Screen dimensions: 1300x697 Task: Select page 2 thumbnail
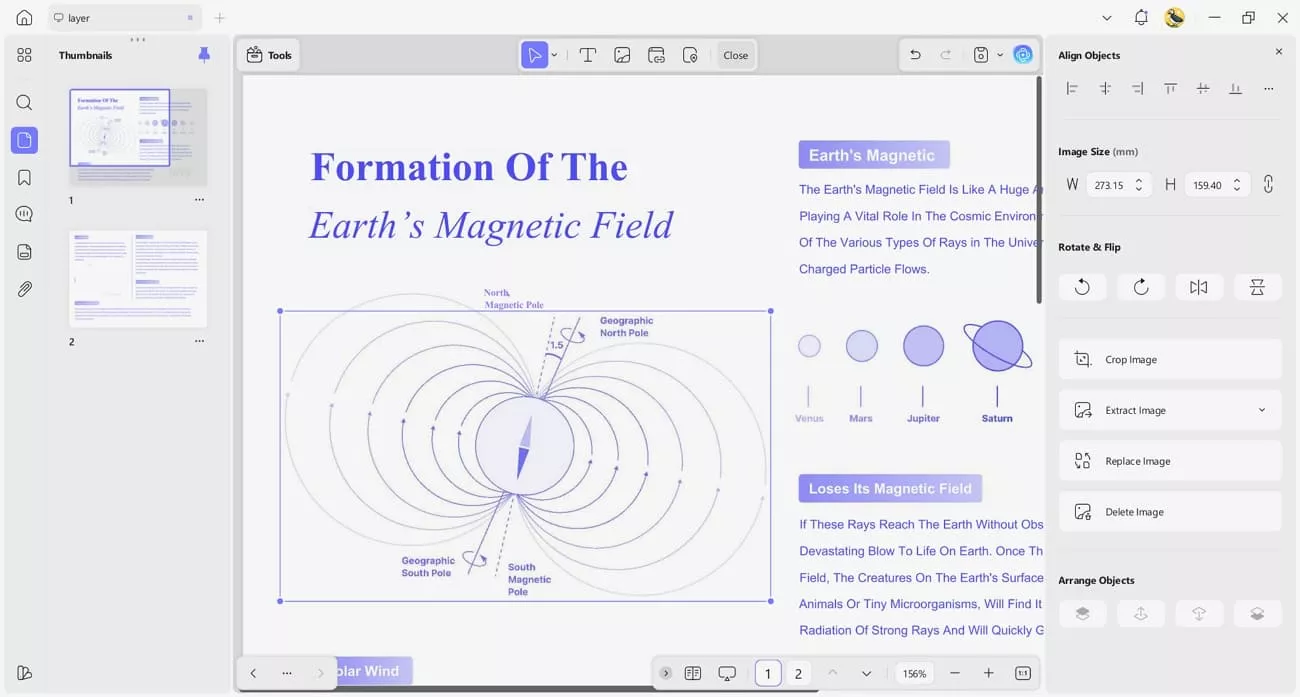(138, 279)
